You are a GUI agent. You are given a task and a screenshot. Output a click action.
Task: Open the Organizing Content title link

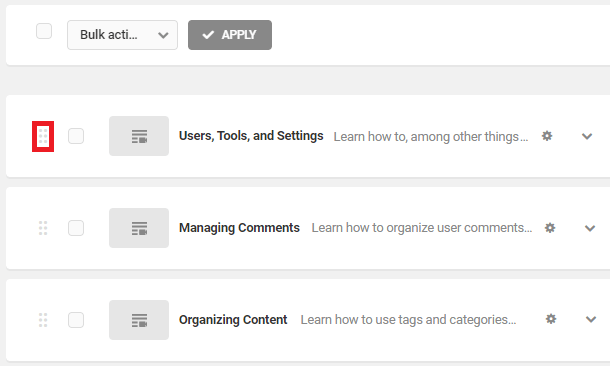[233, 319]
